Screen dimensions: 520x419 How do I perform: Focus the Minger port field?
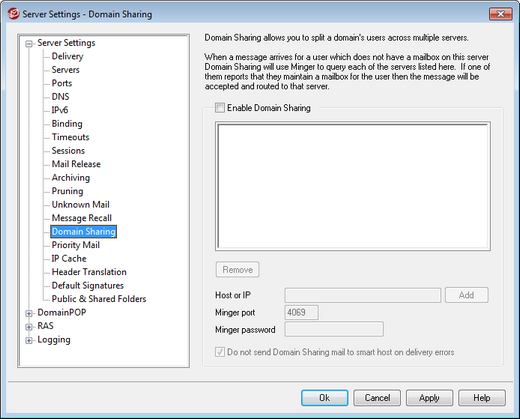point(301,312)
